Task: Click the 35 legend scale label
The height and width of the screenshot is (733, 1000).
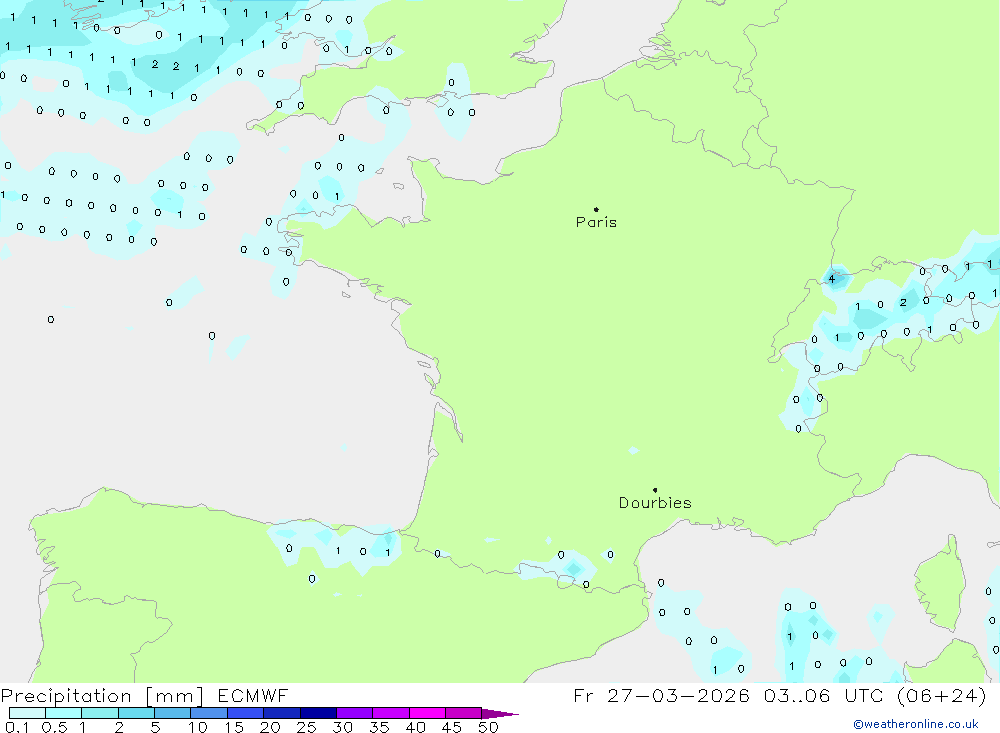Action: pyautogui.click(x=379, y=727)
